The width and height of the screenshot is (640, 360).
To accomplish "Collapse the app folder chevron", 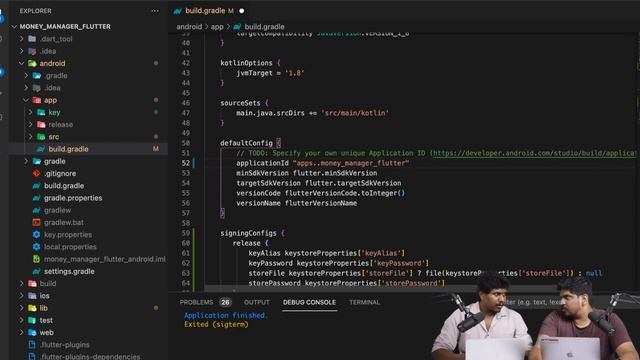I will pos(26,100).
